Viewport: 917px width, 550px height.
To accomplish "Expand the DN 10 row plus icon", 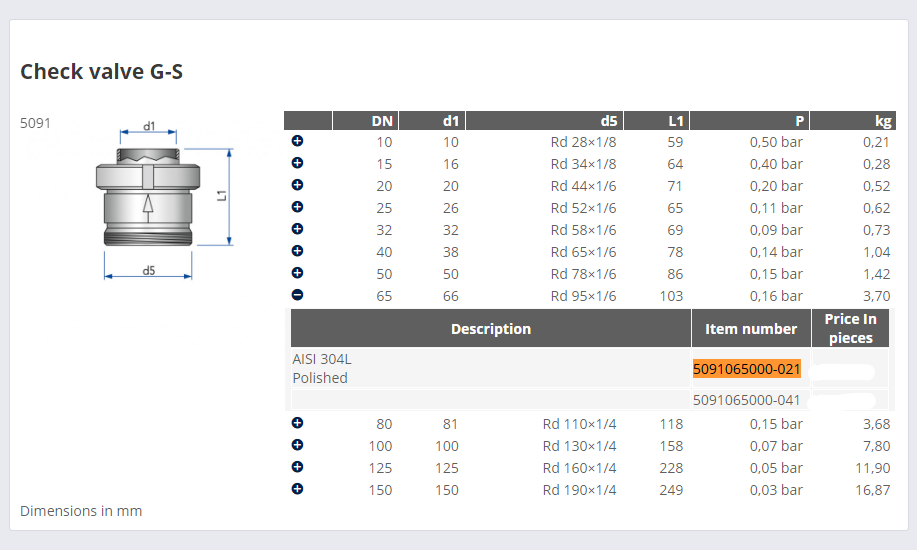I will click(x=297, y=141).
